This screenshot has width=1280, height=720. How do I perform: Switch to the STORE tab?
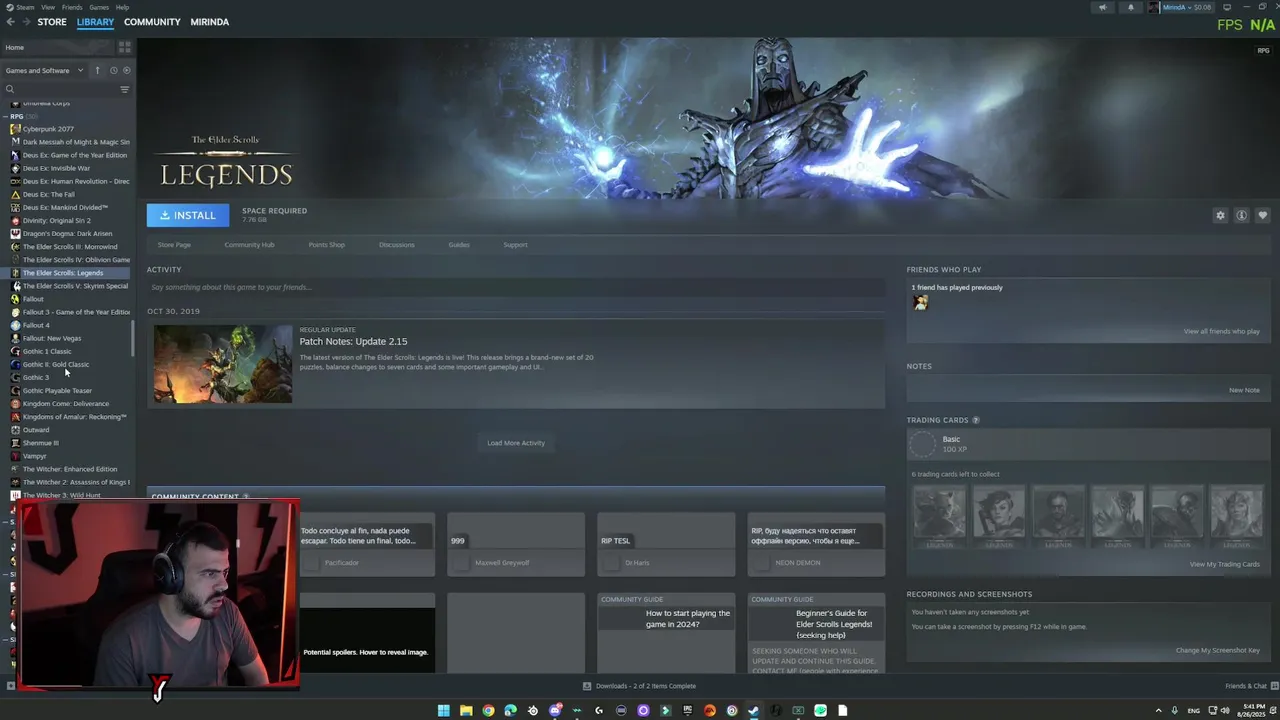pyautogui.click(x=52, y=22)
